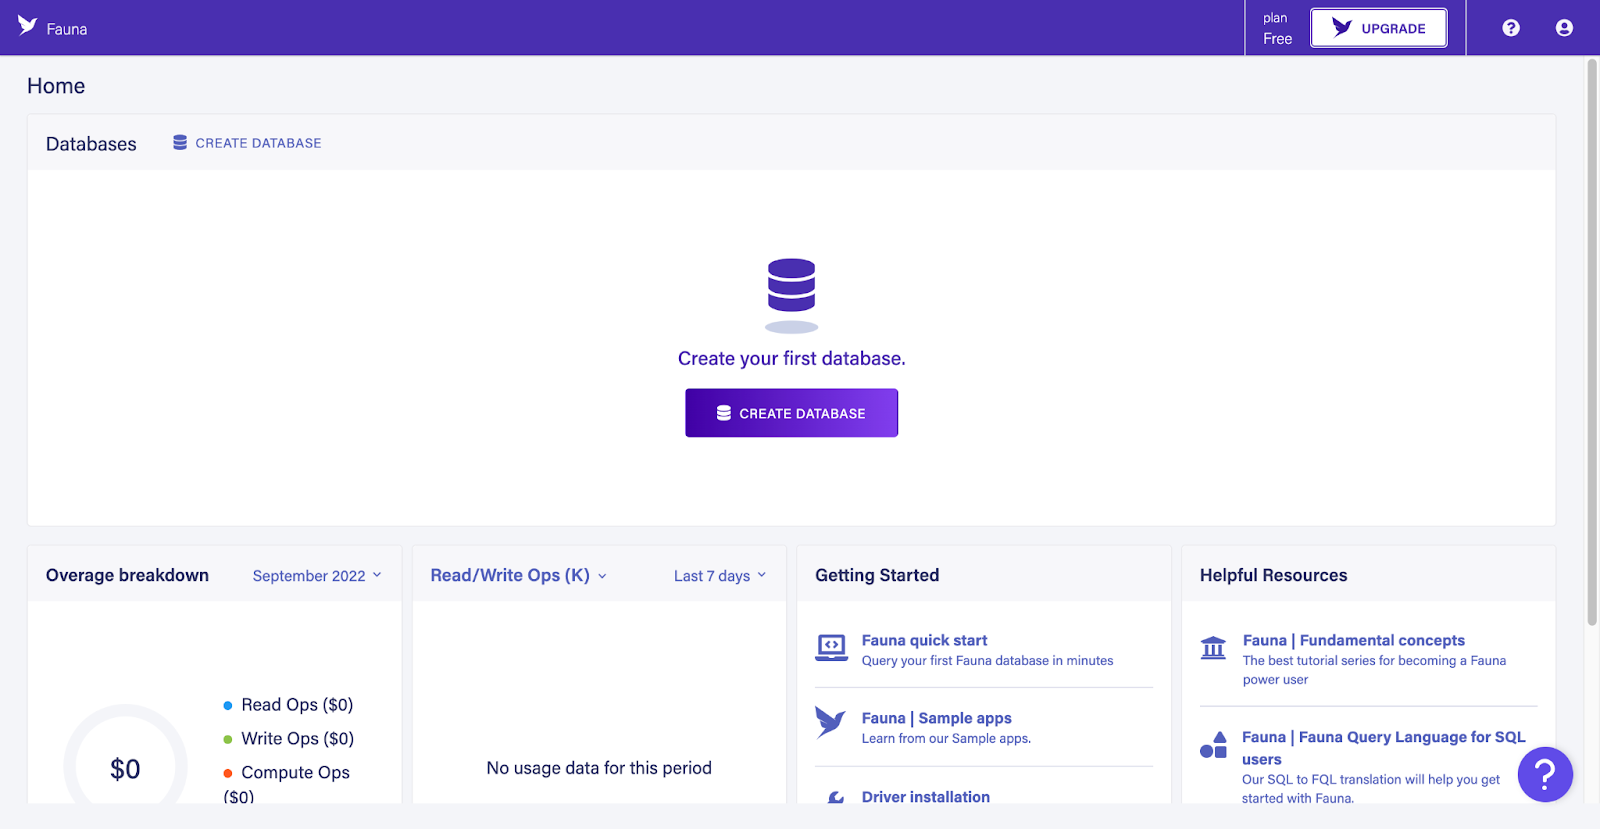Viewport: 1600px width, 829px height.
Task: Click CREATE DATABASE link in Databases header
Action: [258, 143]
